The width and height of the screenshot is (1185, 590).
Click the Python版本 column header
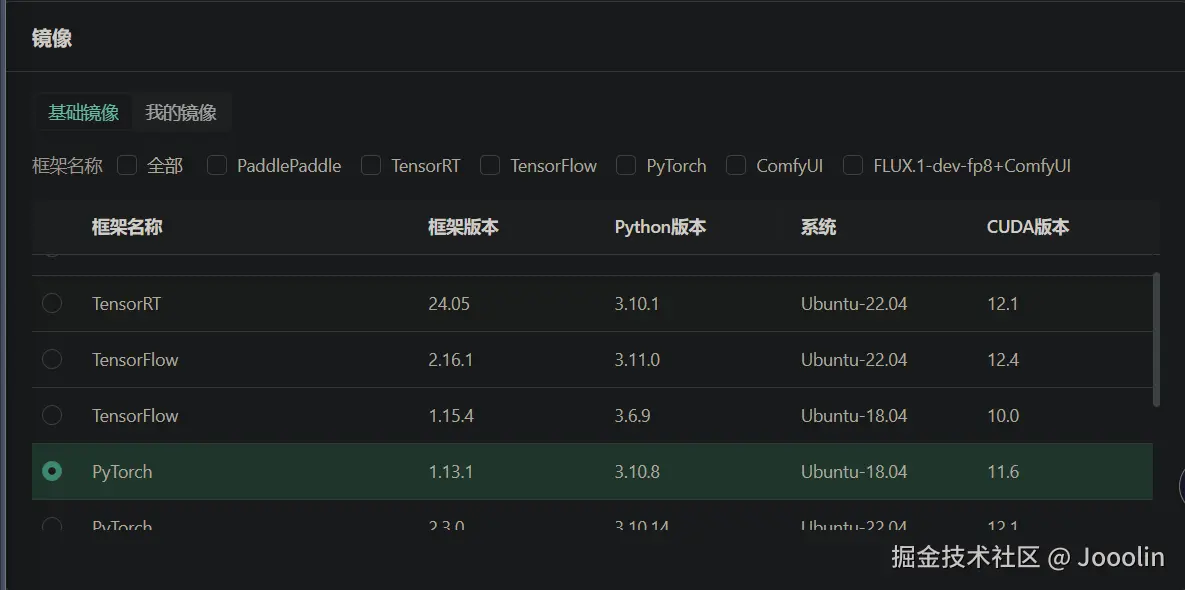pos(660,227)
